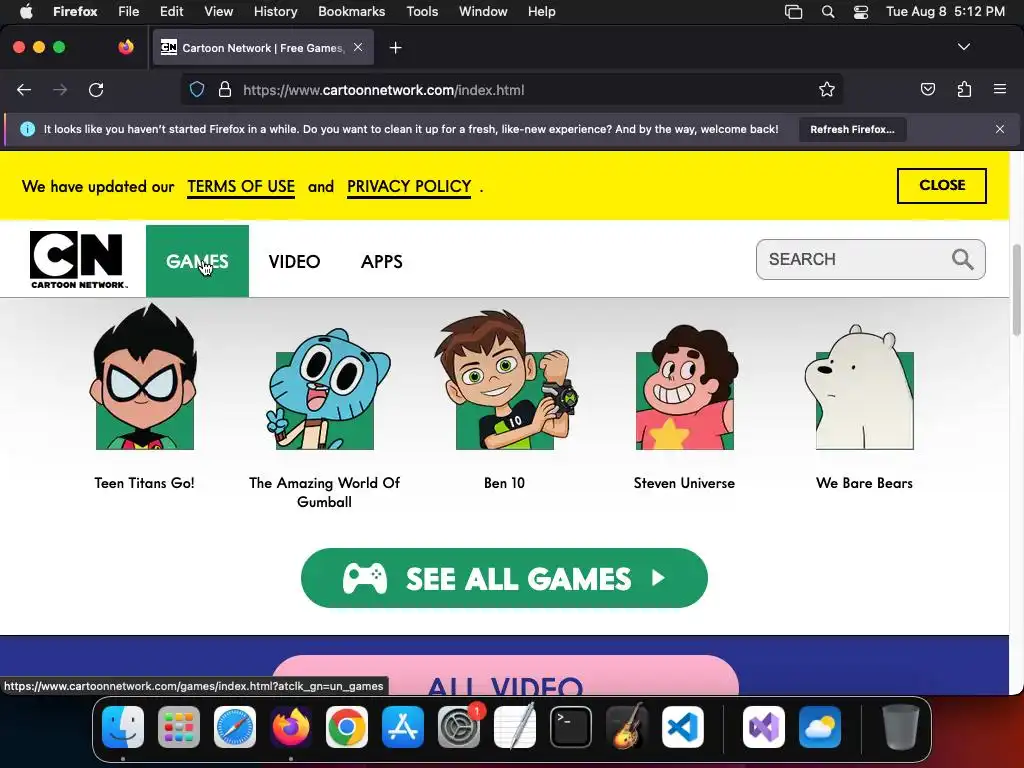The width and height of the screenshot is (1024, 768).
Task: Open Launchpad from the Dock
Action: 179,726
